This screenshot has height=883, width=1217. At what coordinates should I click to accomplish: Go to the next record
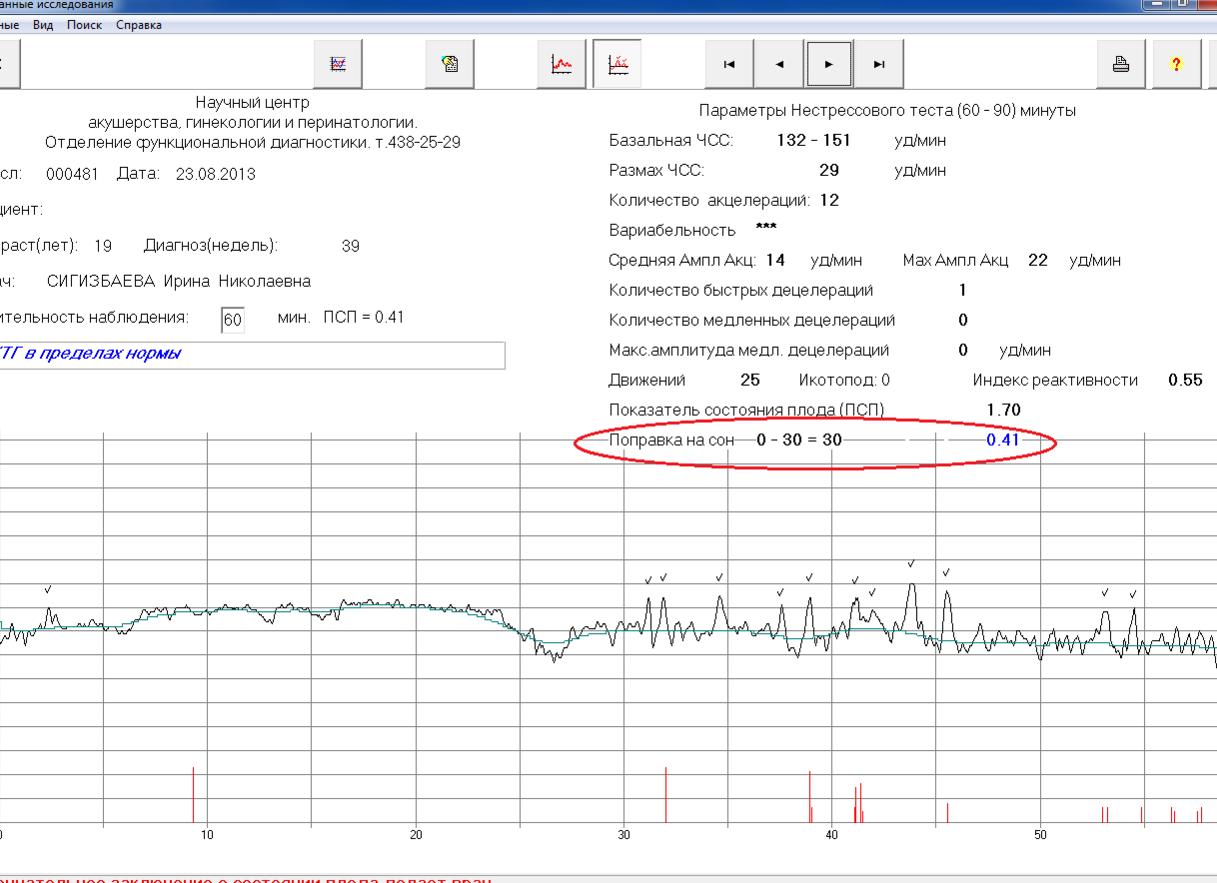click(828, 65)
